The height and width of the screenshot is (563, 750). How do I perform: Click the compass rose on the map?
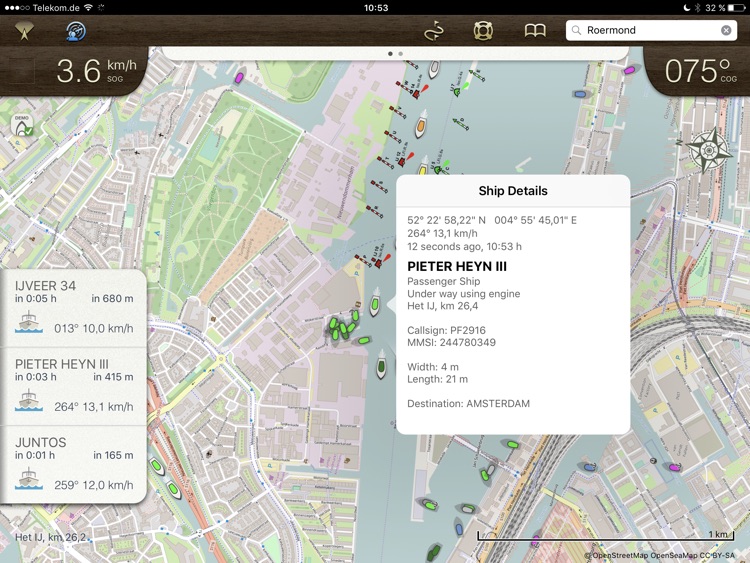tap(709, 151)
